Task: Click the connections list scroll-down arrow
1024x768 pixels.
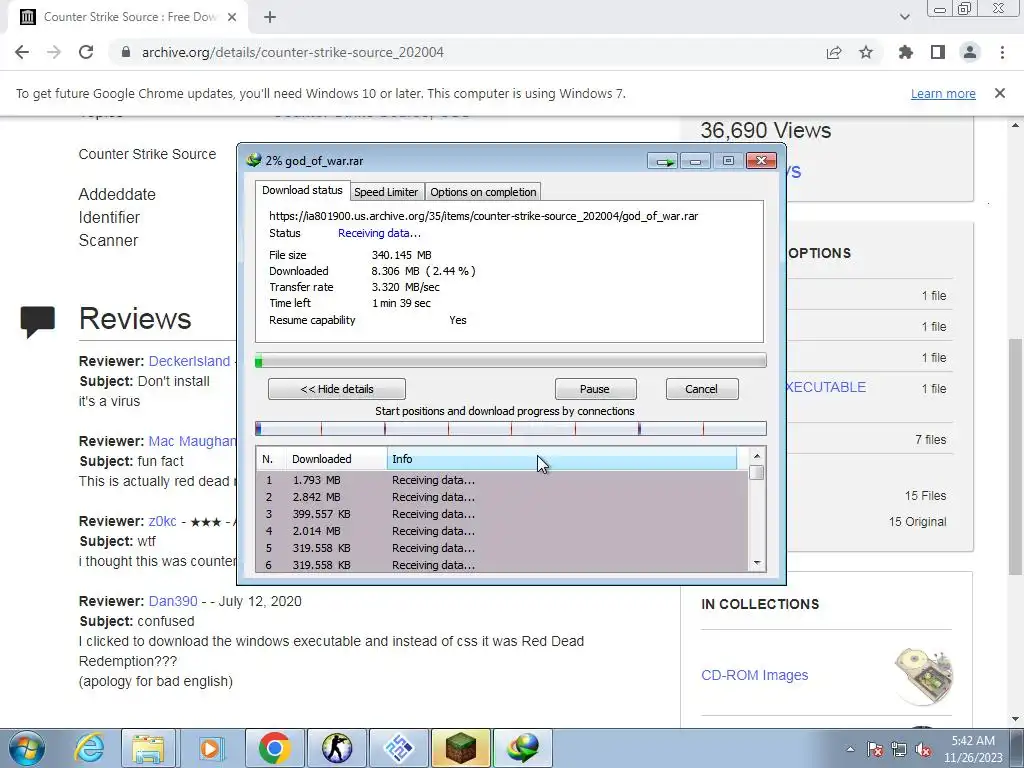Action: pos(757,563)
